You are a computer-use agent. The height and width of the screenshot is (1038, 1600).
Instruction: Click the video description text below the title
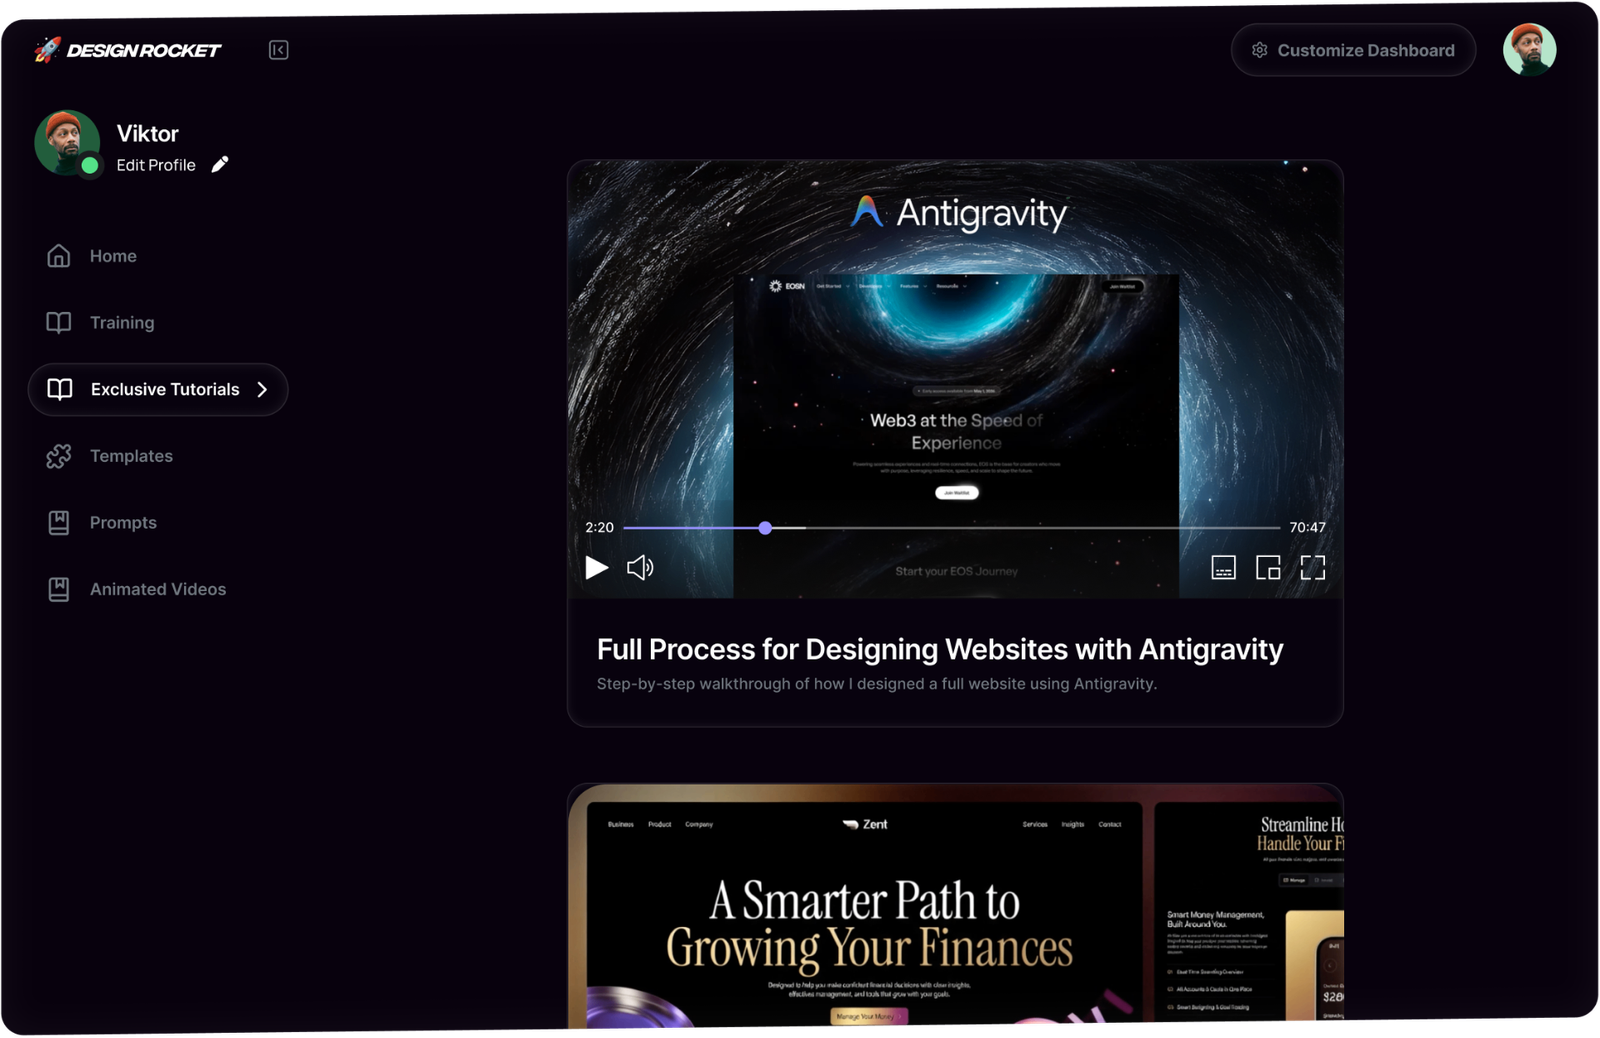877,684
